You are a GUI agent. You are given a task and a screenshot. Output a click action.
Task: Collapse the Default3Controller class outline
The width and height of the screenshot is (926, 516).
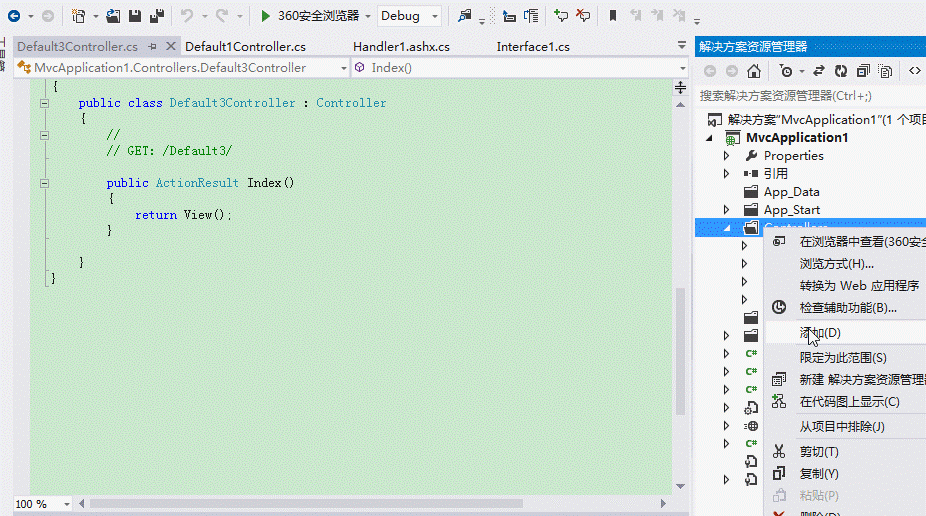pyautogui.click(x=44, y=103)
